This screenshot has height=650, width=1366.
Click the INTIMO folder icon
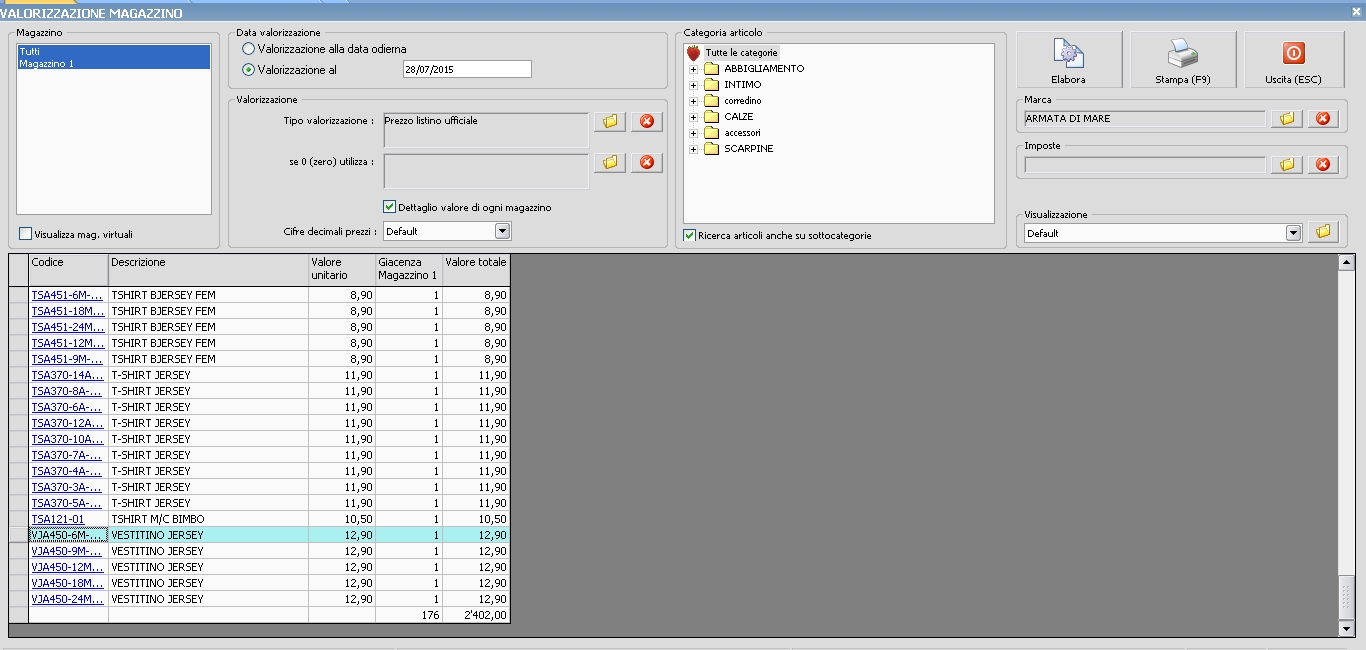711,85
